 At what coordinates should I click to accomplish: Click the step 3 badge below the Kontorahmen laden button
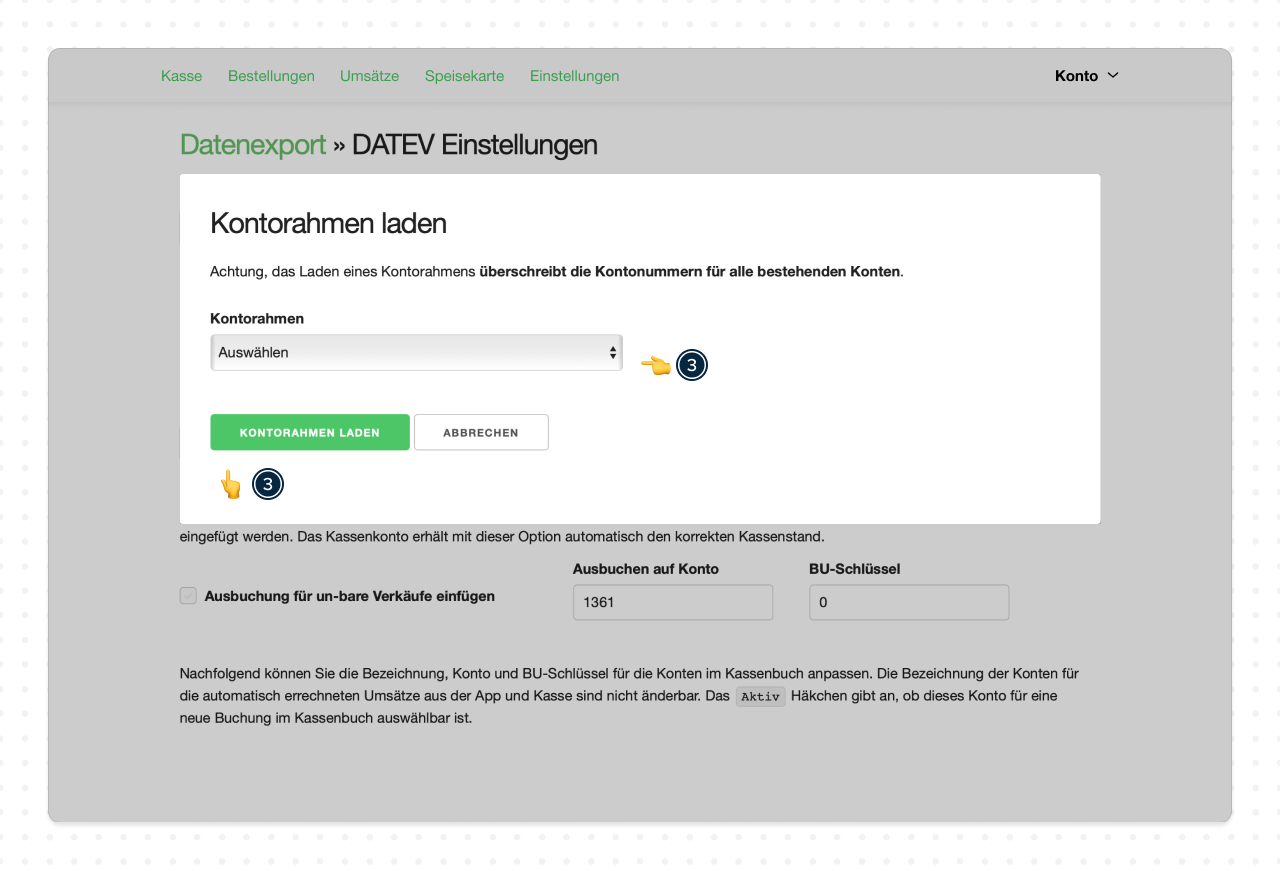click(268, 485)
